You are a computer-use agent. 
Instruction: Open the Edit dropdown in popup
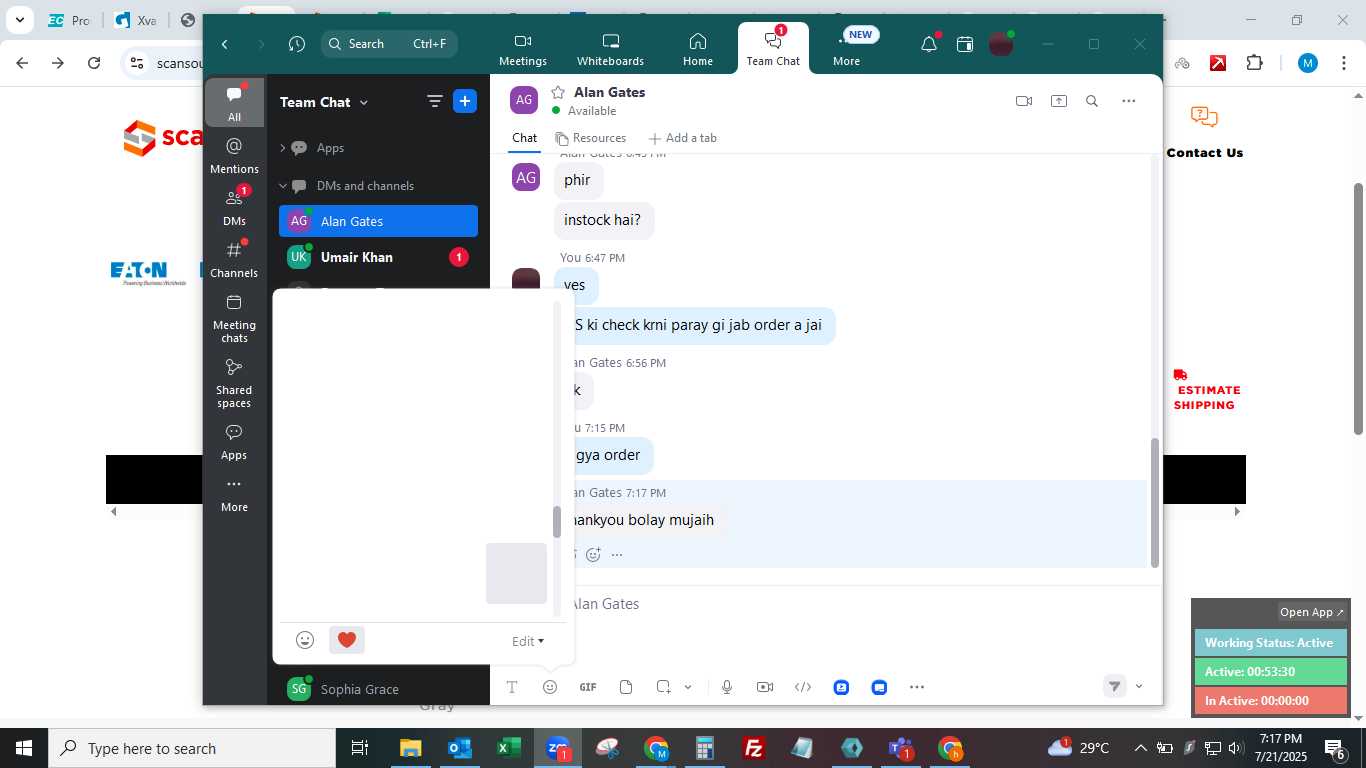[528, 641]
